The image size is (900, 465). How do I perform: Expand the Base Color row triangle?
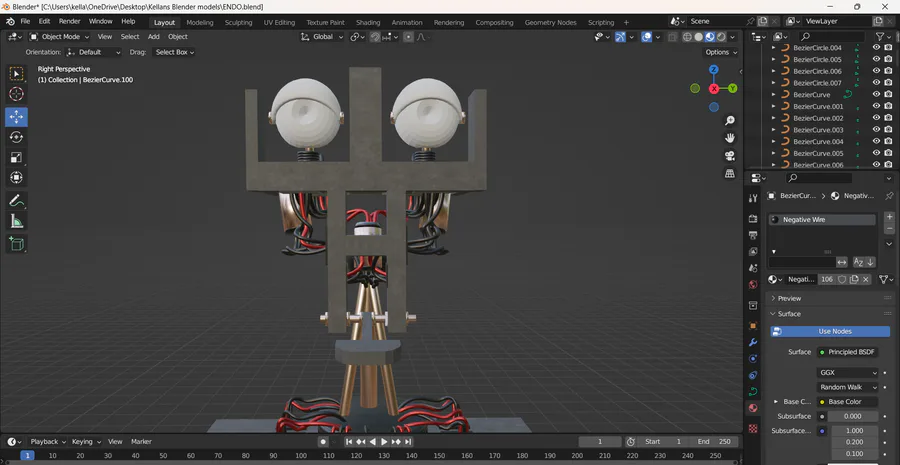(777, 402)
